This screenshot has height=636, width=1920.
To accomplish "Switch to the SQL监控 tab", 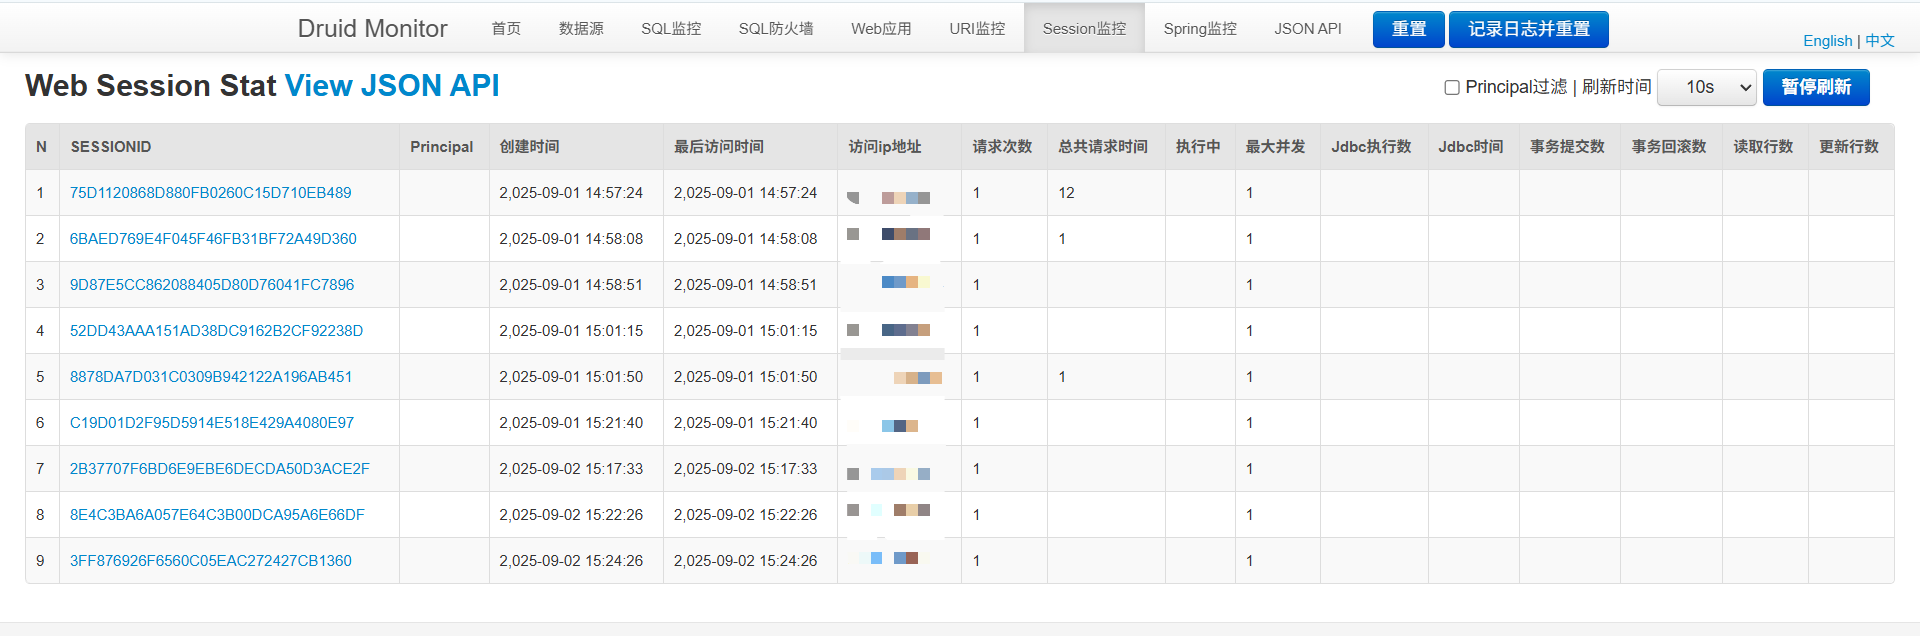I will click(671, 29).
